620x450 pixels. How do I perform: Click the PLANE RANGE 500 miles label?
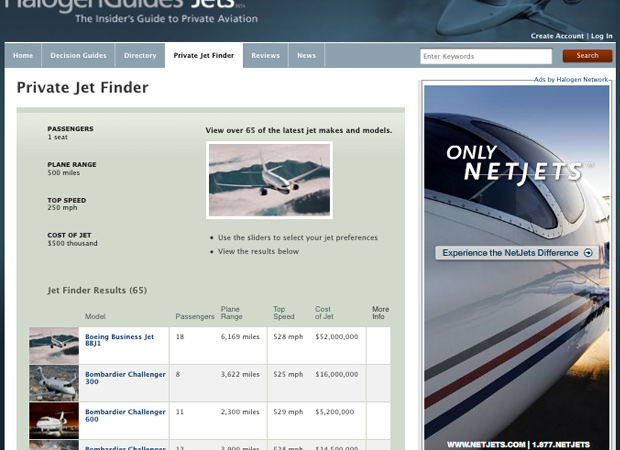coord(72,168)
